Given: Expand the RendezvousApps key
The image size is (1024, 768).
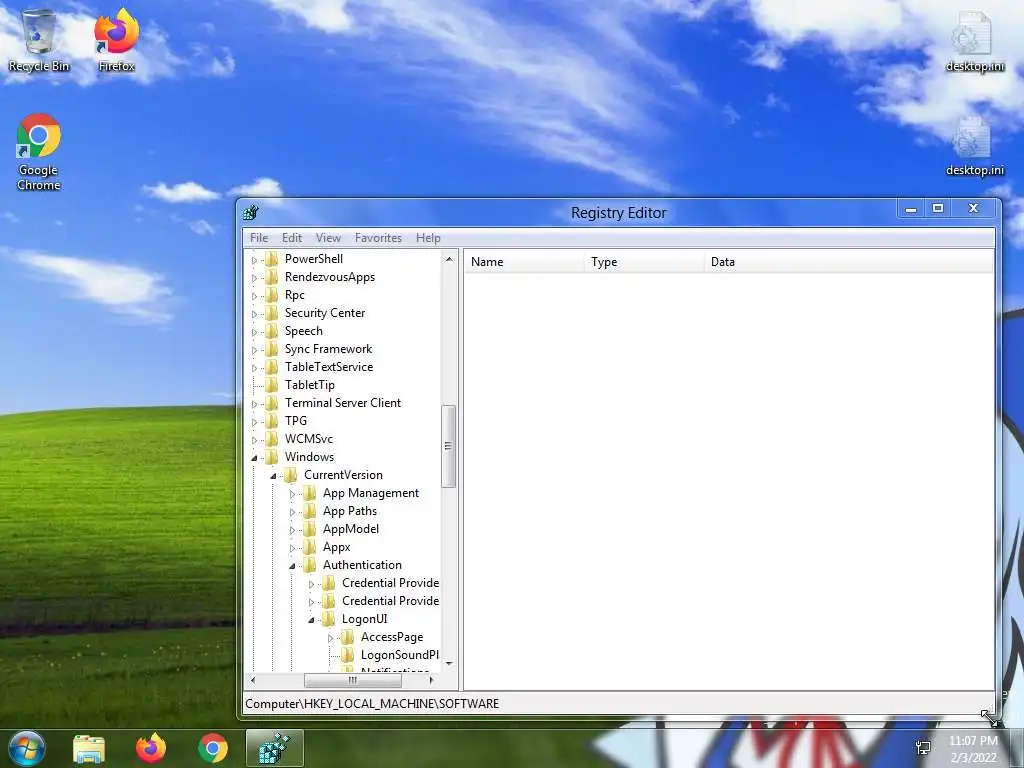Looking at the screenshot, I should point(254,278).
